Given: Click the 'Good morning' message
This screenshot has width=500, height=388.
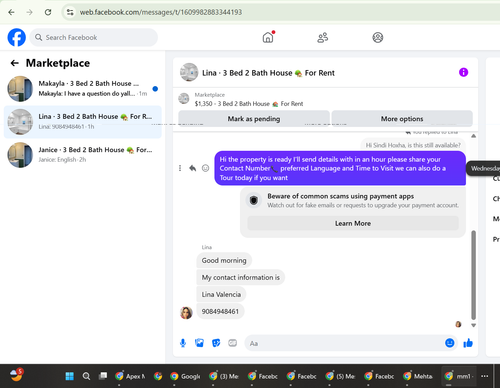Looking at the screenshot, I should point(224,260).
